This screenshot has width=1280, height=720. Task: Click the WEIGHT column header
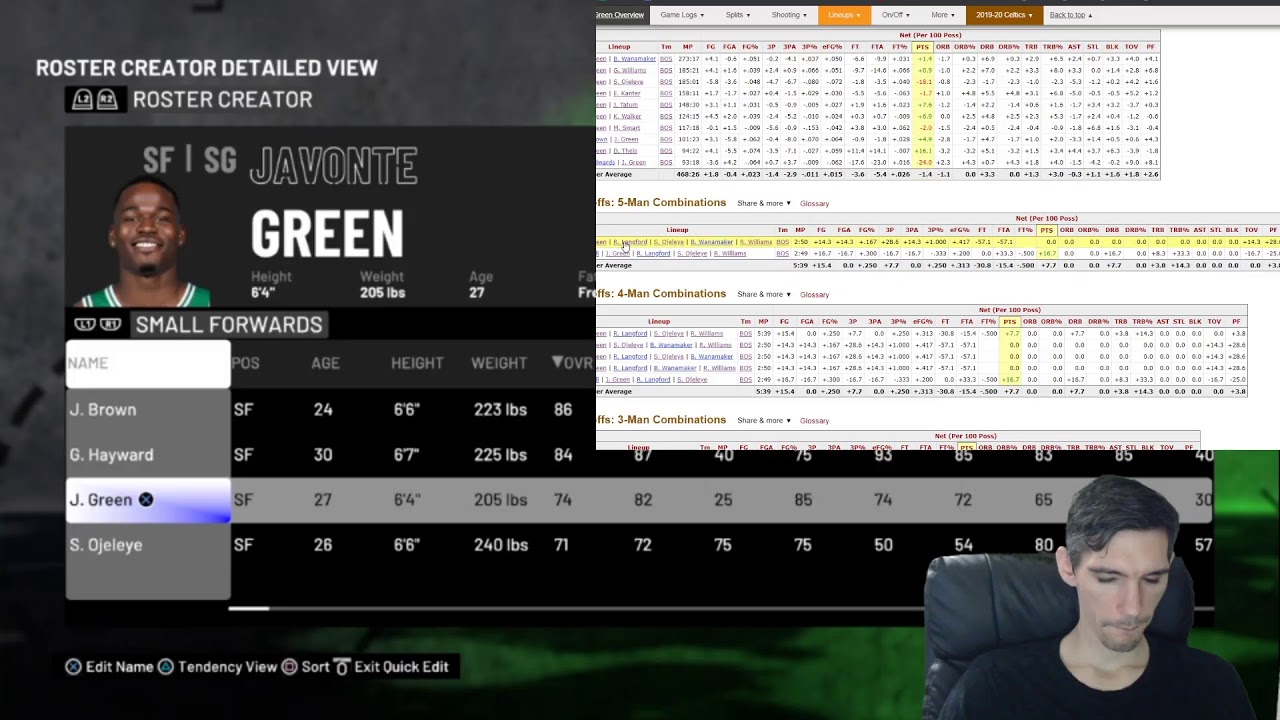pyautogui.click(x=499, y=363)
